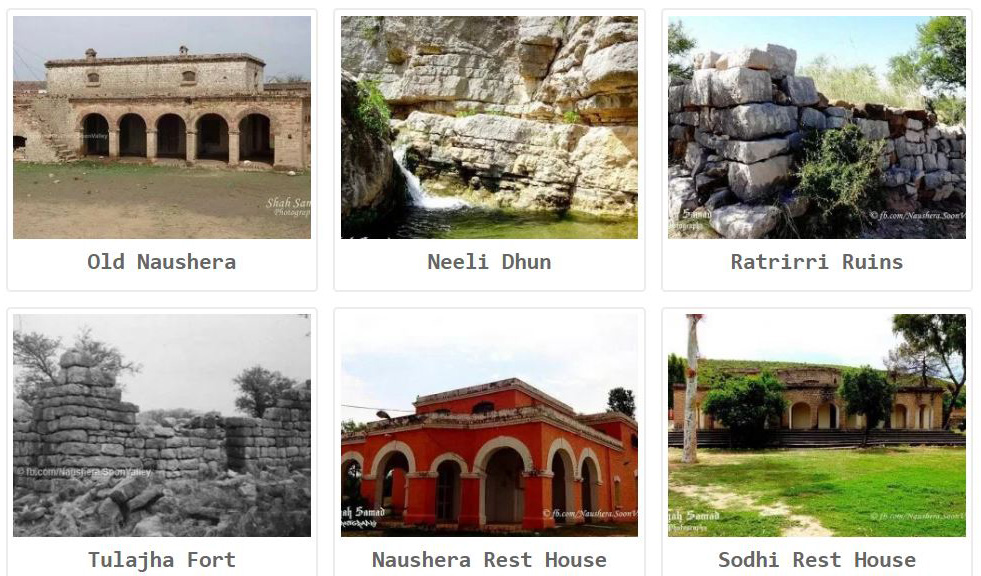The image size is (981, 576).
Task: Open the Neeli Dhun waterfall photo
Action: [x=489, y=127]
